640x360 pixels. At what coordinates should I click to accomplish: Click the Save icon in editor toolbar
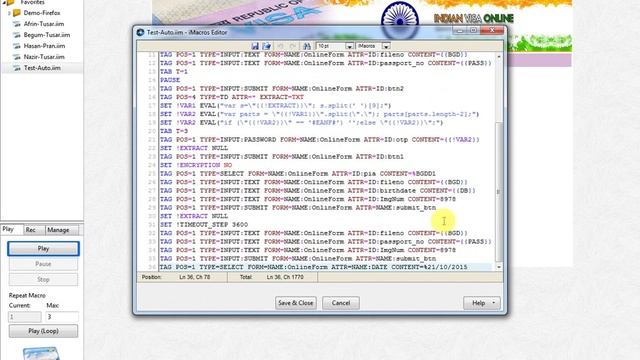click(x=255, y=46)
